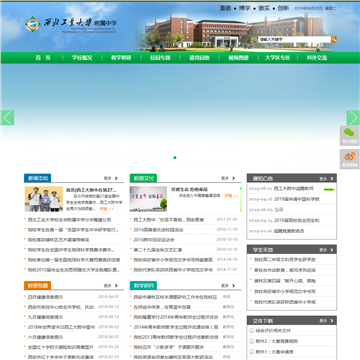Viewport: 360px width, 360px height.
Task: Open article 珍爱生命 拒绝毒品
Action: click(190, 190)
